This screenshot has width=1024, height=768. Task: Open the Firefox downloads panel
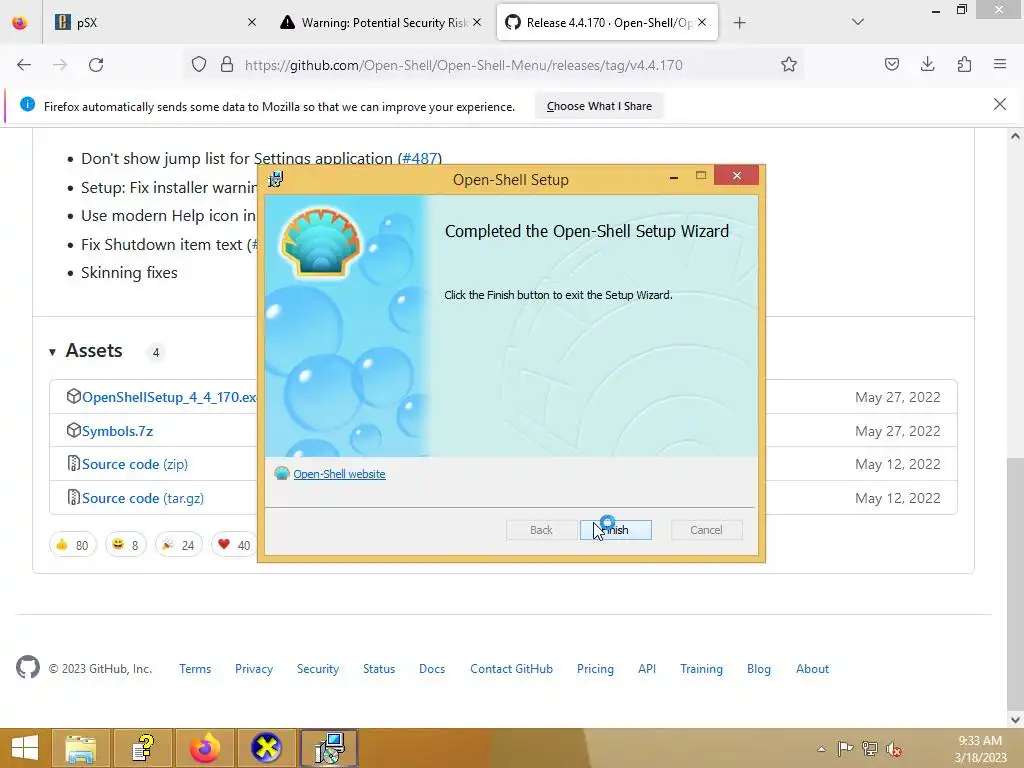(927, 64)
